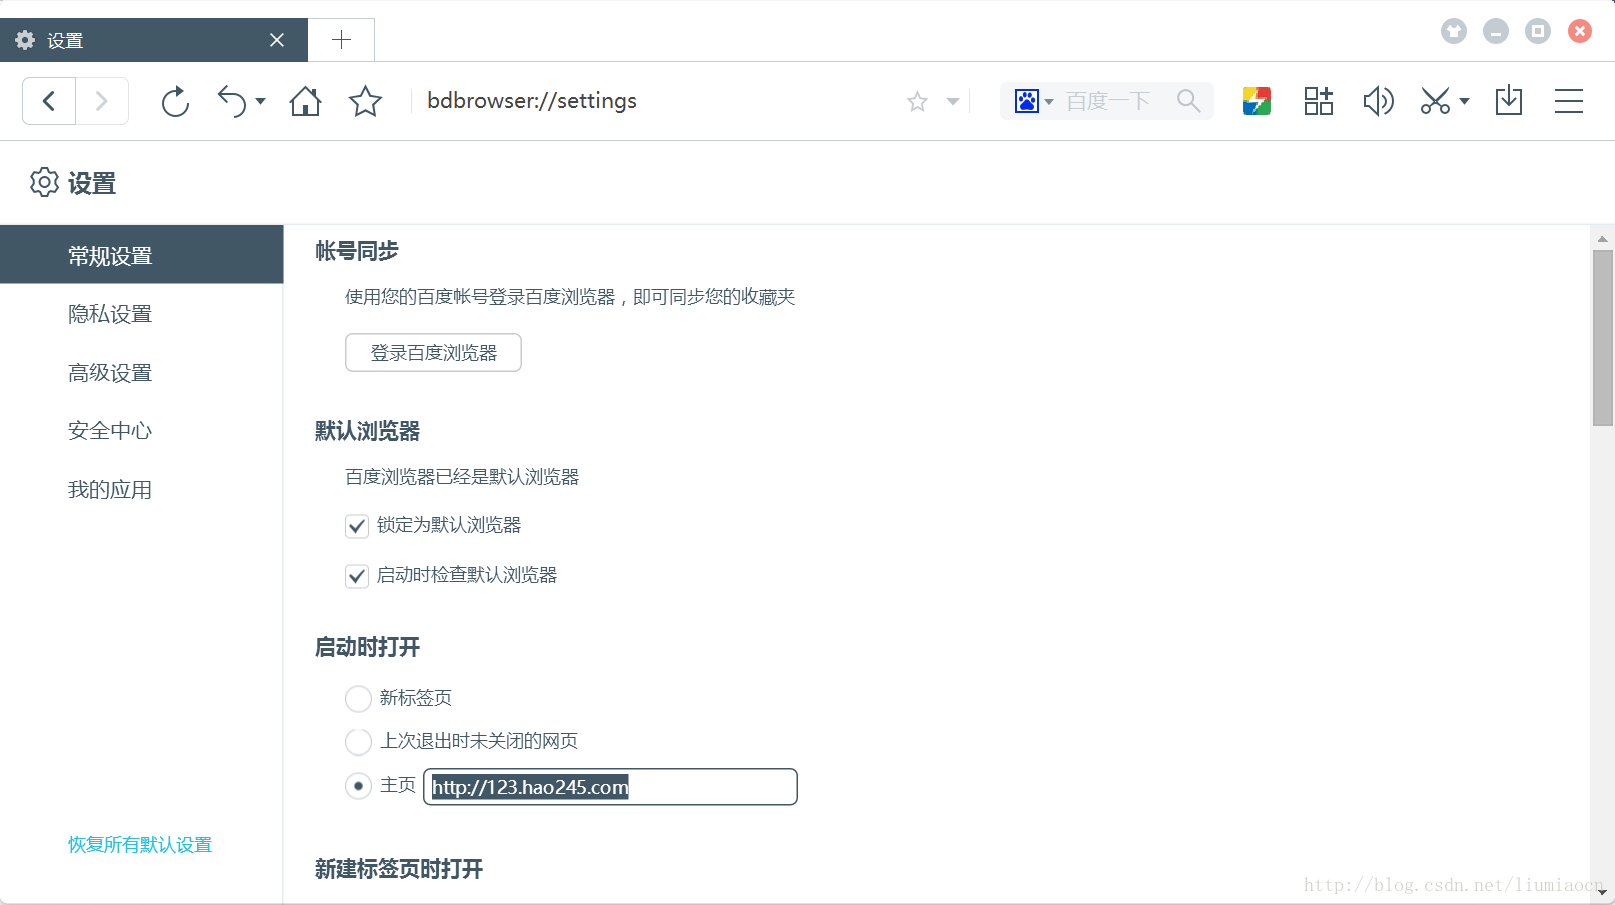This screenshot has height=905, width=1615.
Task: Open 常规设置 section
Action: 142,255
